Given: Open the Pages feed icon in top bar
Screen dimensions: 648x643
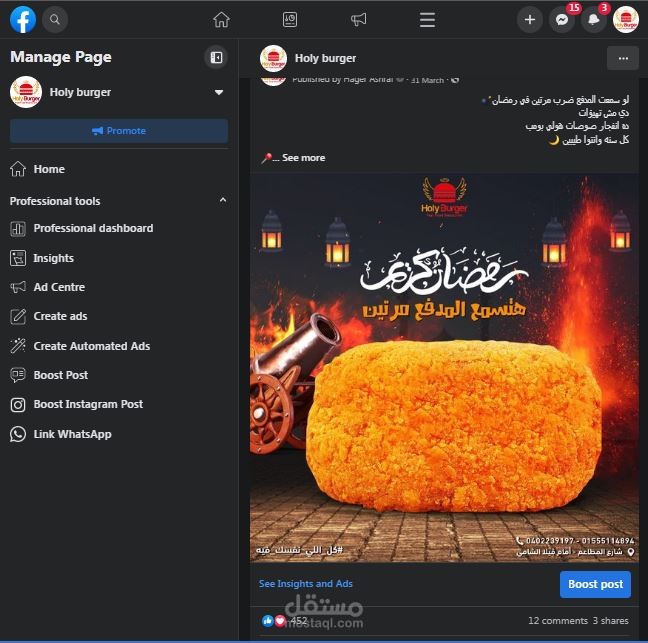Looking at the screenshot, I should 290,19.
